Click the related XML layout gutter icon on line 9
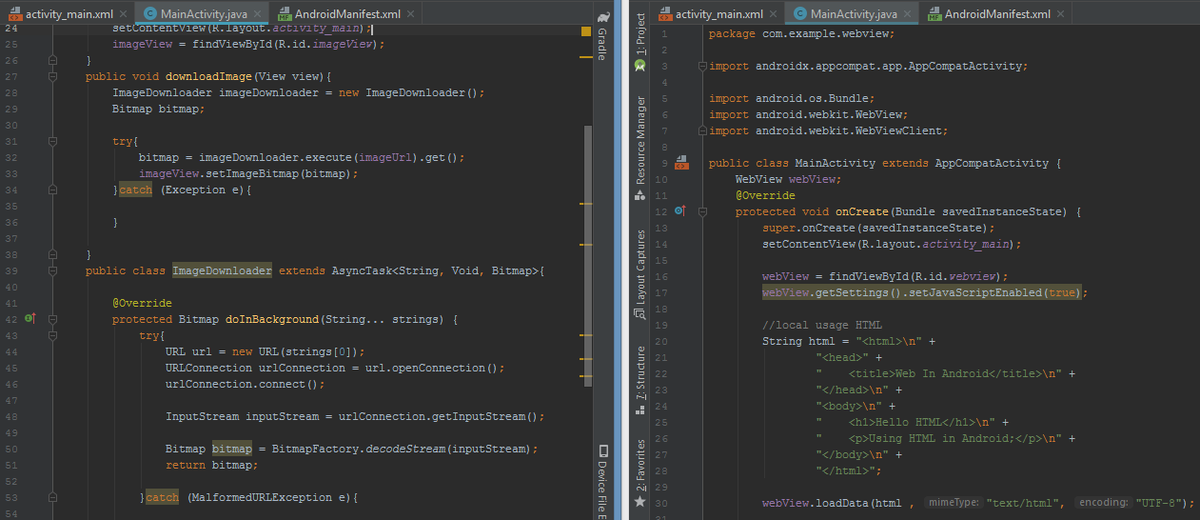Viewport: 1200px width, 520px height. [x=681, y=162]
